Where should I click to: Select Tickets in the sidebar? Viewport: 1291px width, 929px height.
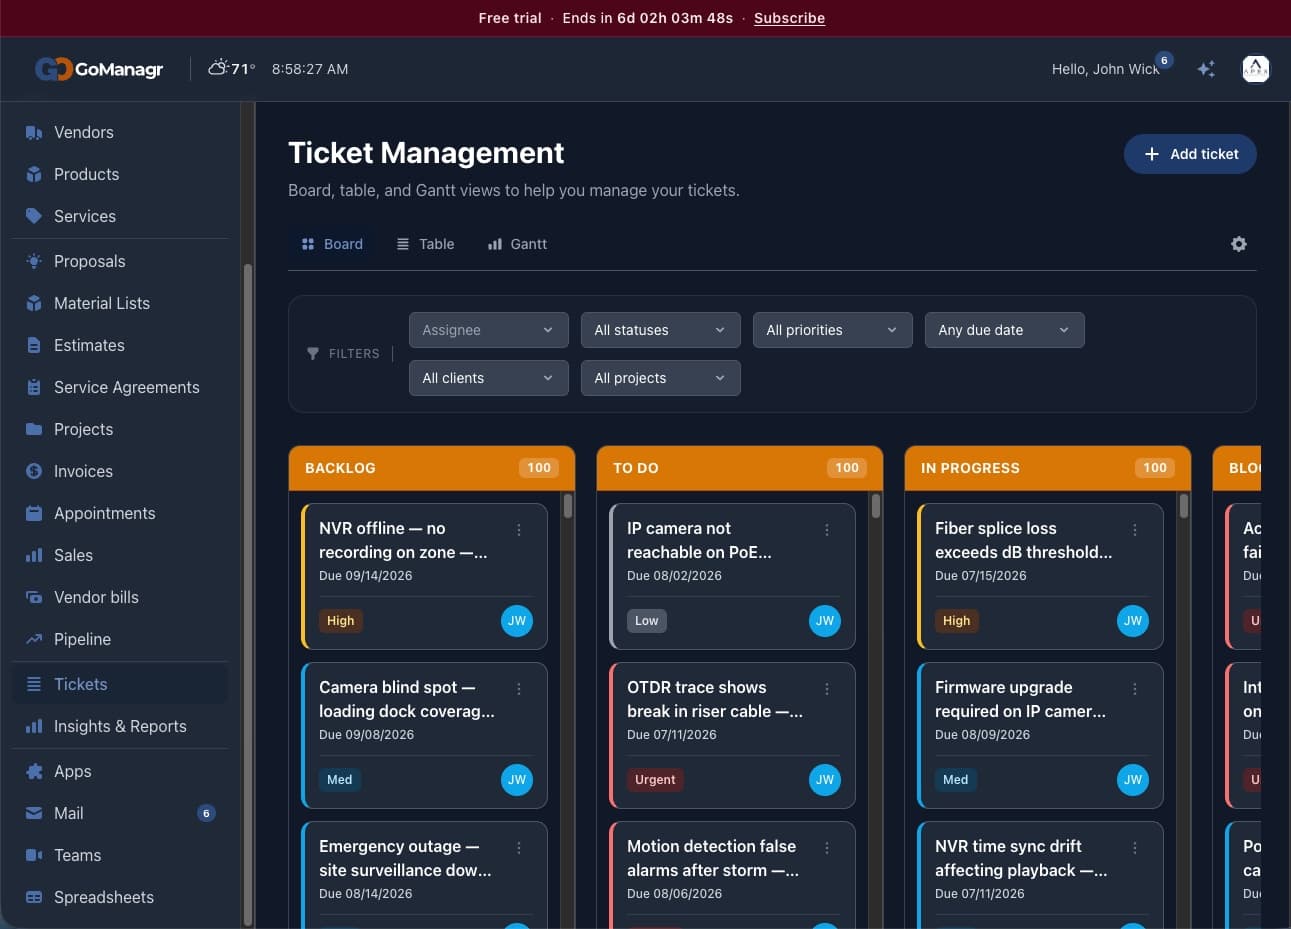[x=120, y=684]
